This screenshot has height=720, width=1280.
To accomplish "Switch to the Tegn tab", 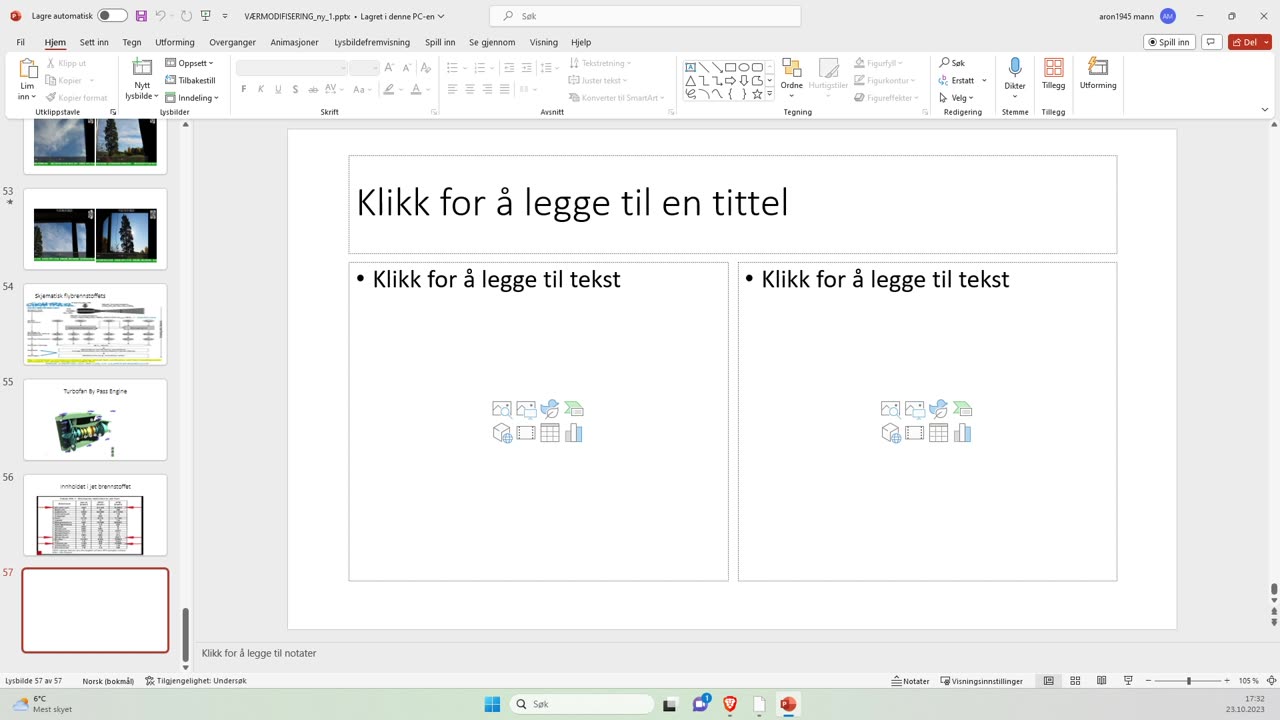I will pos(132,42).
